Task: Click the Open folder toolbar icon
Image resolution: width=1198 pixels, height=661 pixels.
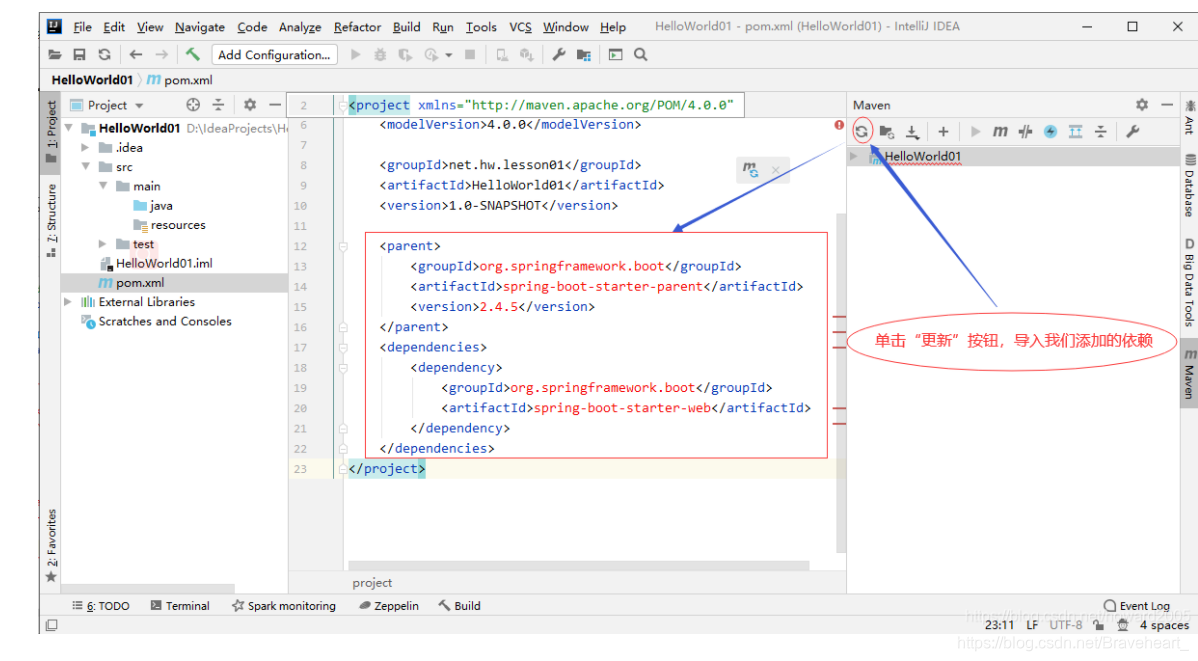Action: pos(54,55)
